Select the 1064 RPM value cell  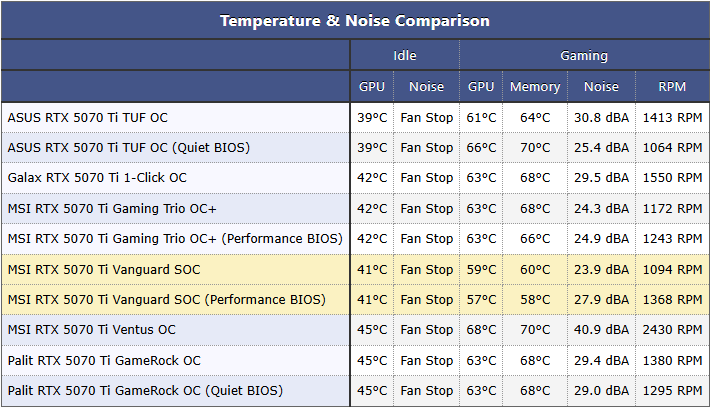tap(672, 148)
